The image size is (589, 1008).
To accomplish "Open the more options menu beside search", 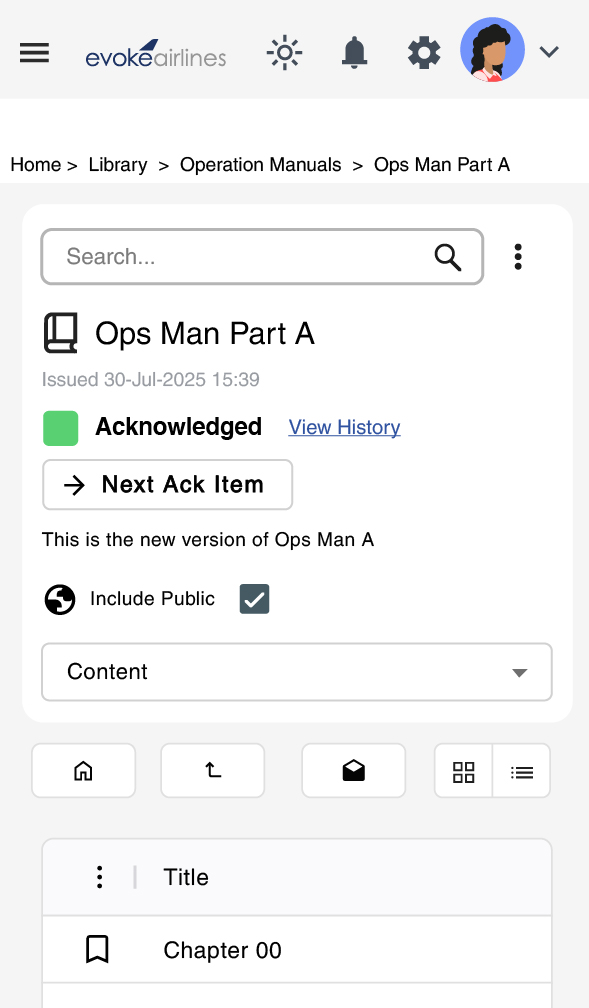I will [x=518, y=256].
